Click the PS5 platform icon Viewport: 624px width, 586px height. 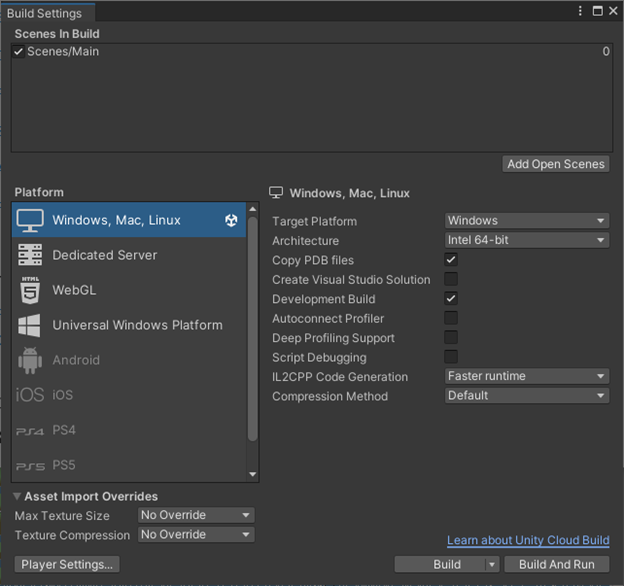(30, 466)
